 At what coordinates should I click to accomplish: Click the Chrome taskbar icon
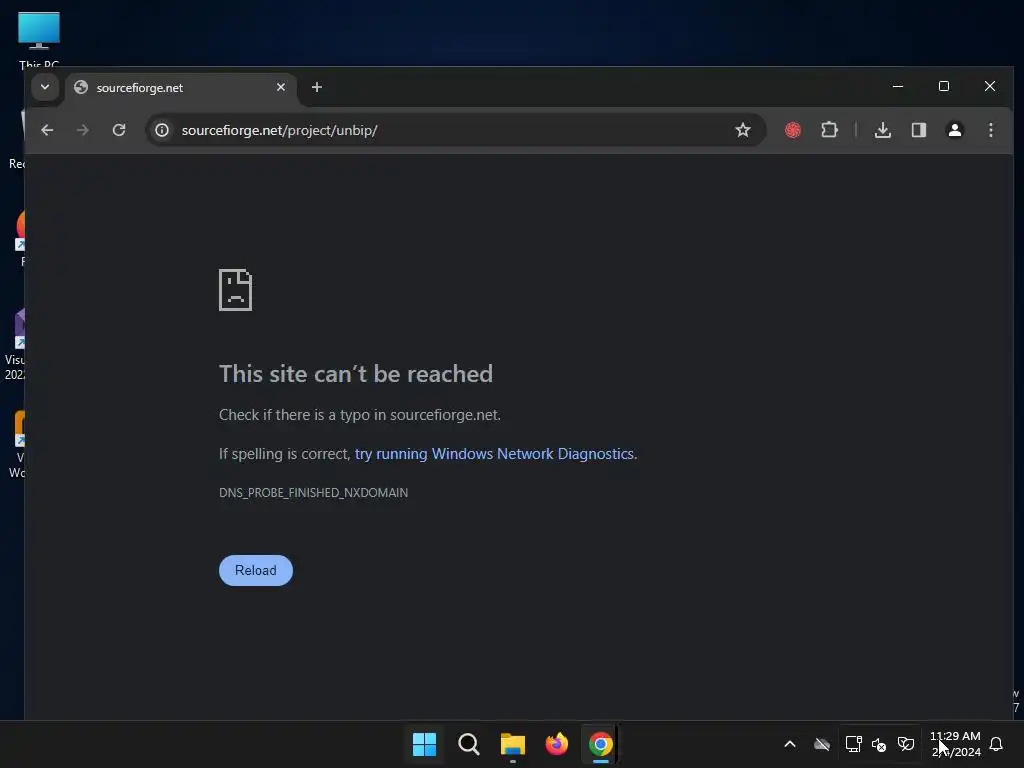600,744
